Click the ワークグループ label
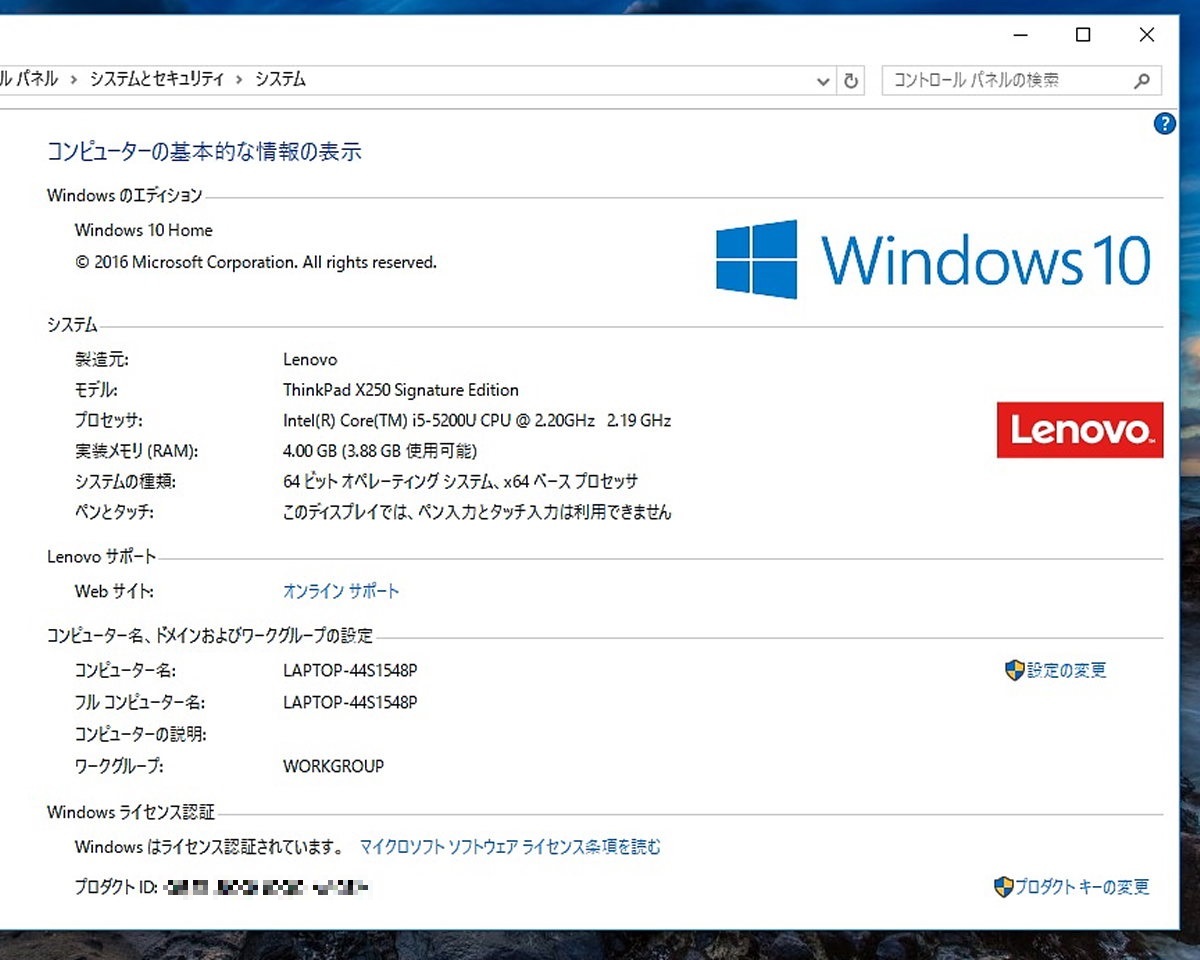The image size is (1200, 960). coord(118,767)
